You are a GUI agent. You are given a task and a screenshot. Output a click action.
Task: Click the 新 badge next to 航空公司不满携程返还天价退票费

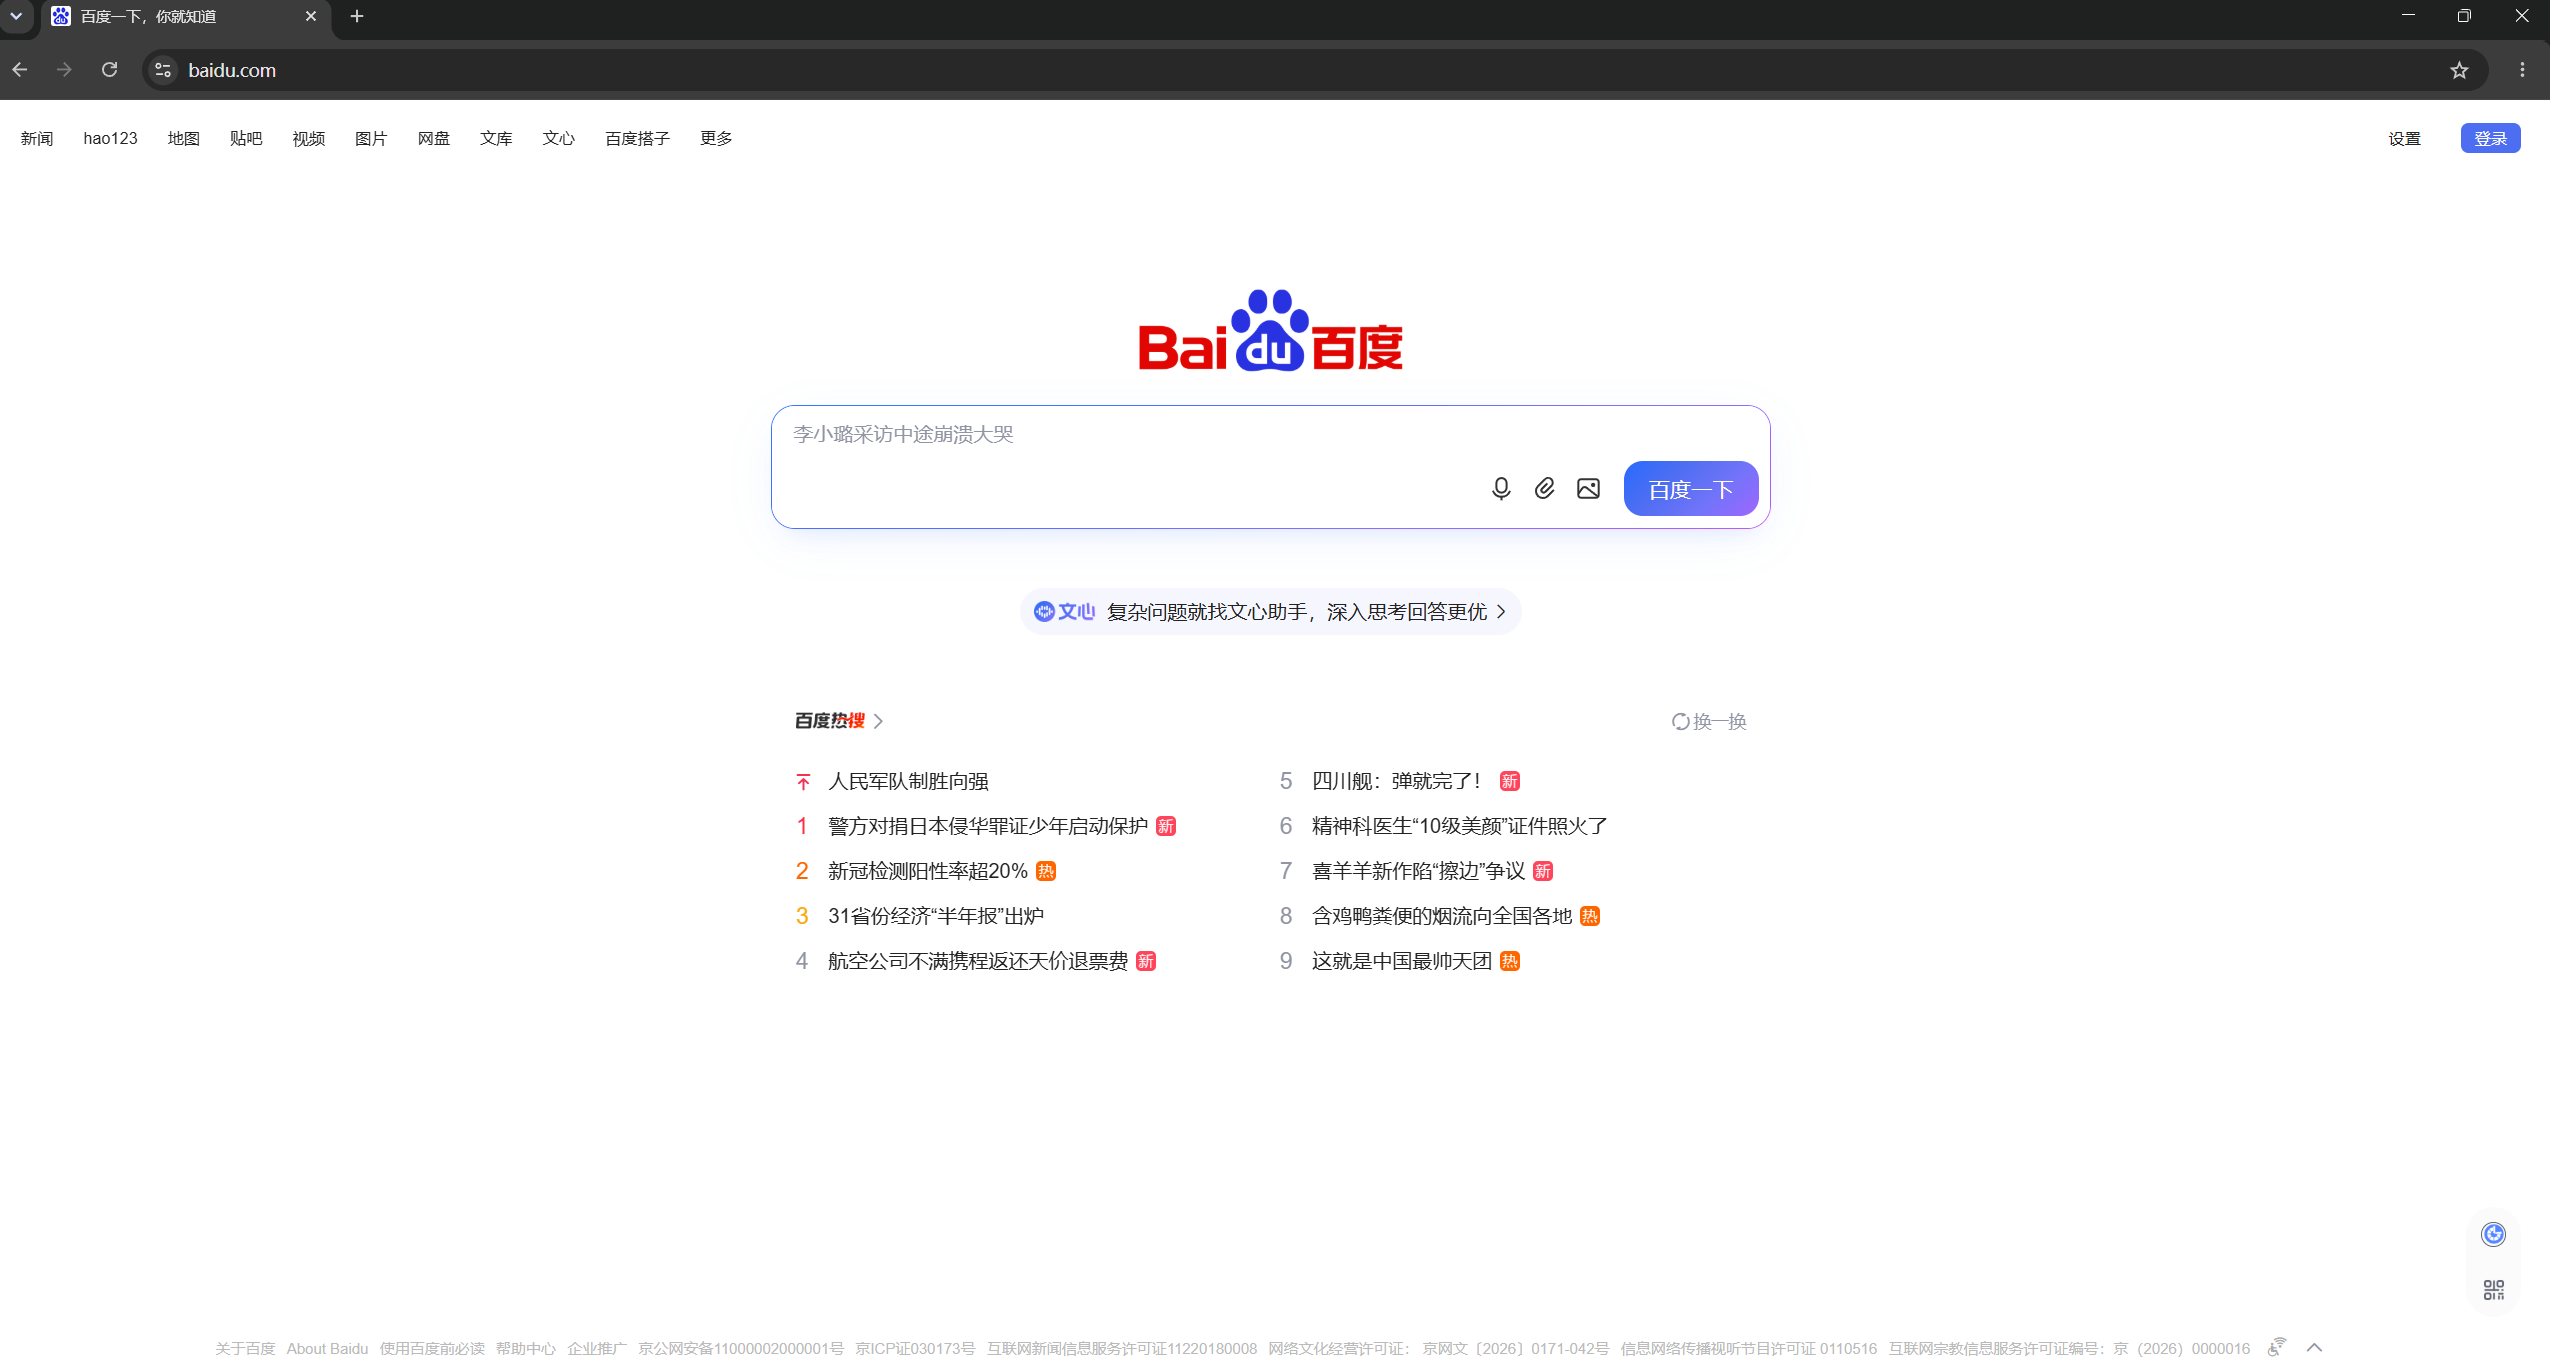click(x=1146, y=961)
